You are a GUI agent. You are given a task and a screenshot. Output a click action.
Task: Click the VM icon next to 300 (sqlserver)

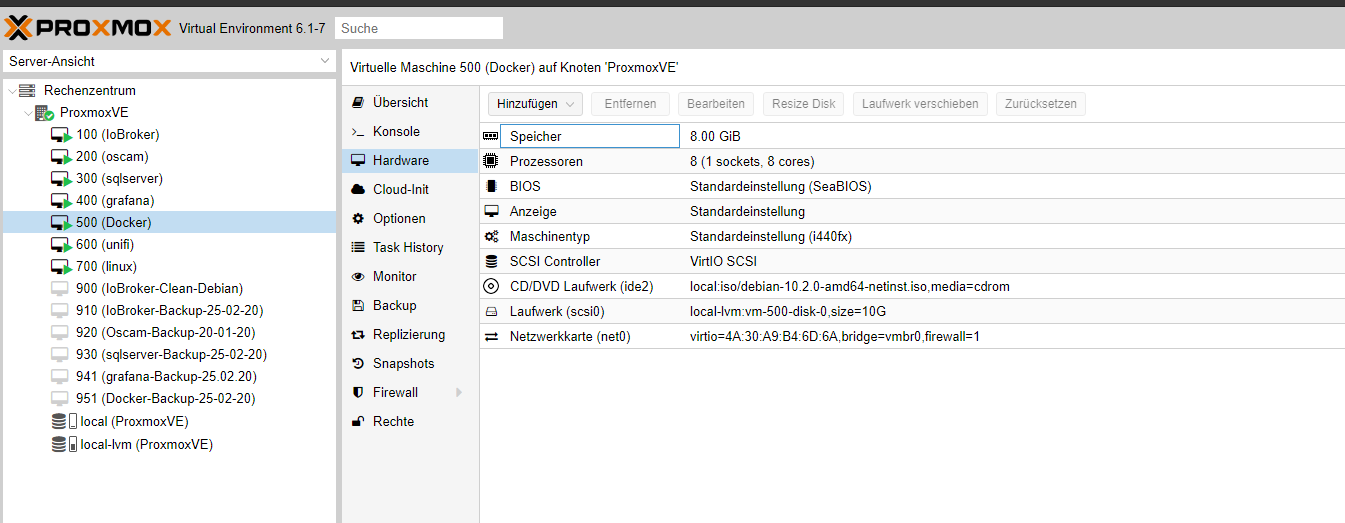click(x=62, y=179)
